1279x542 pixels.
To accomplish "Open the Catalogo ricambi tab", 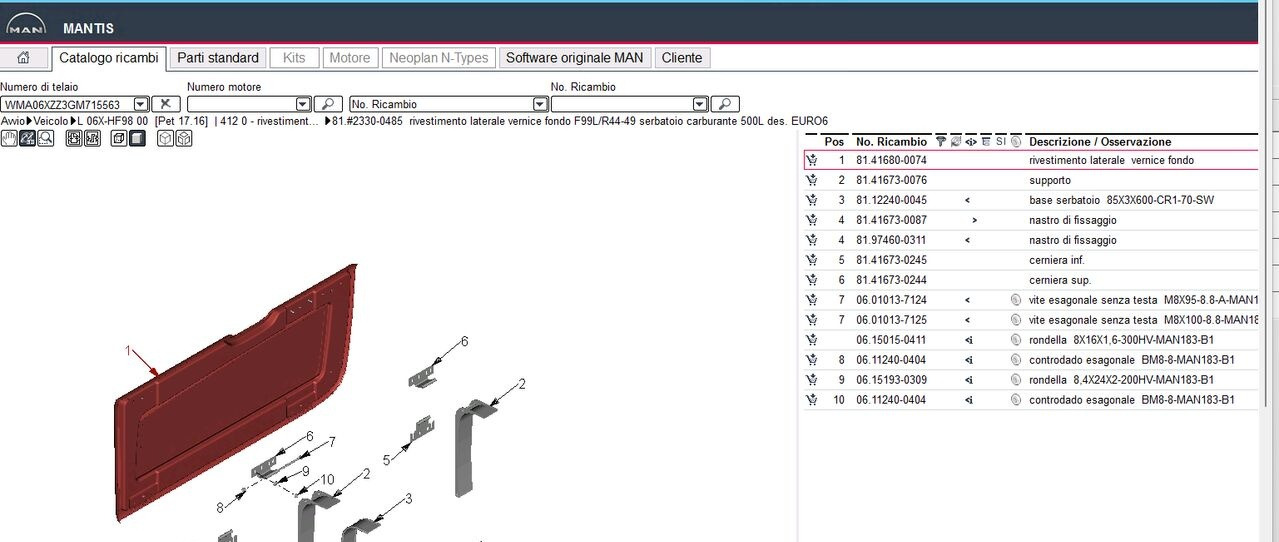I will (x=108, y=58).
